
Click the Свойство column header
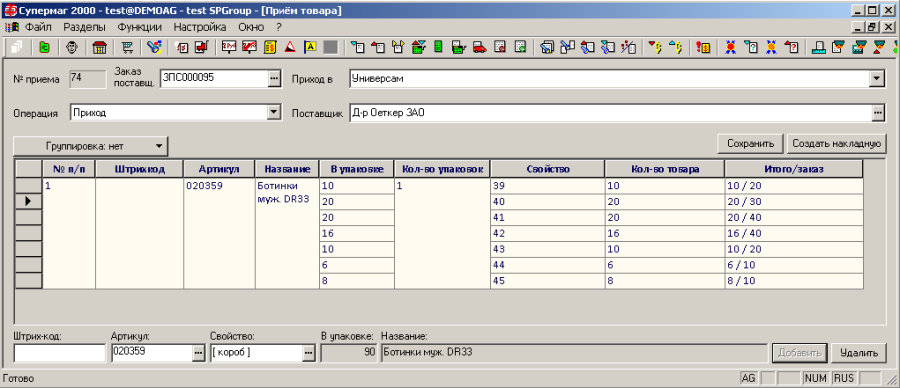[x=547, y=169]
